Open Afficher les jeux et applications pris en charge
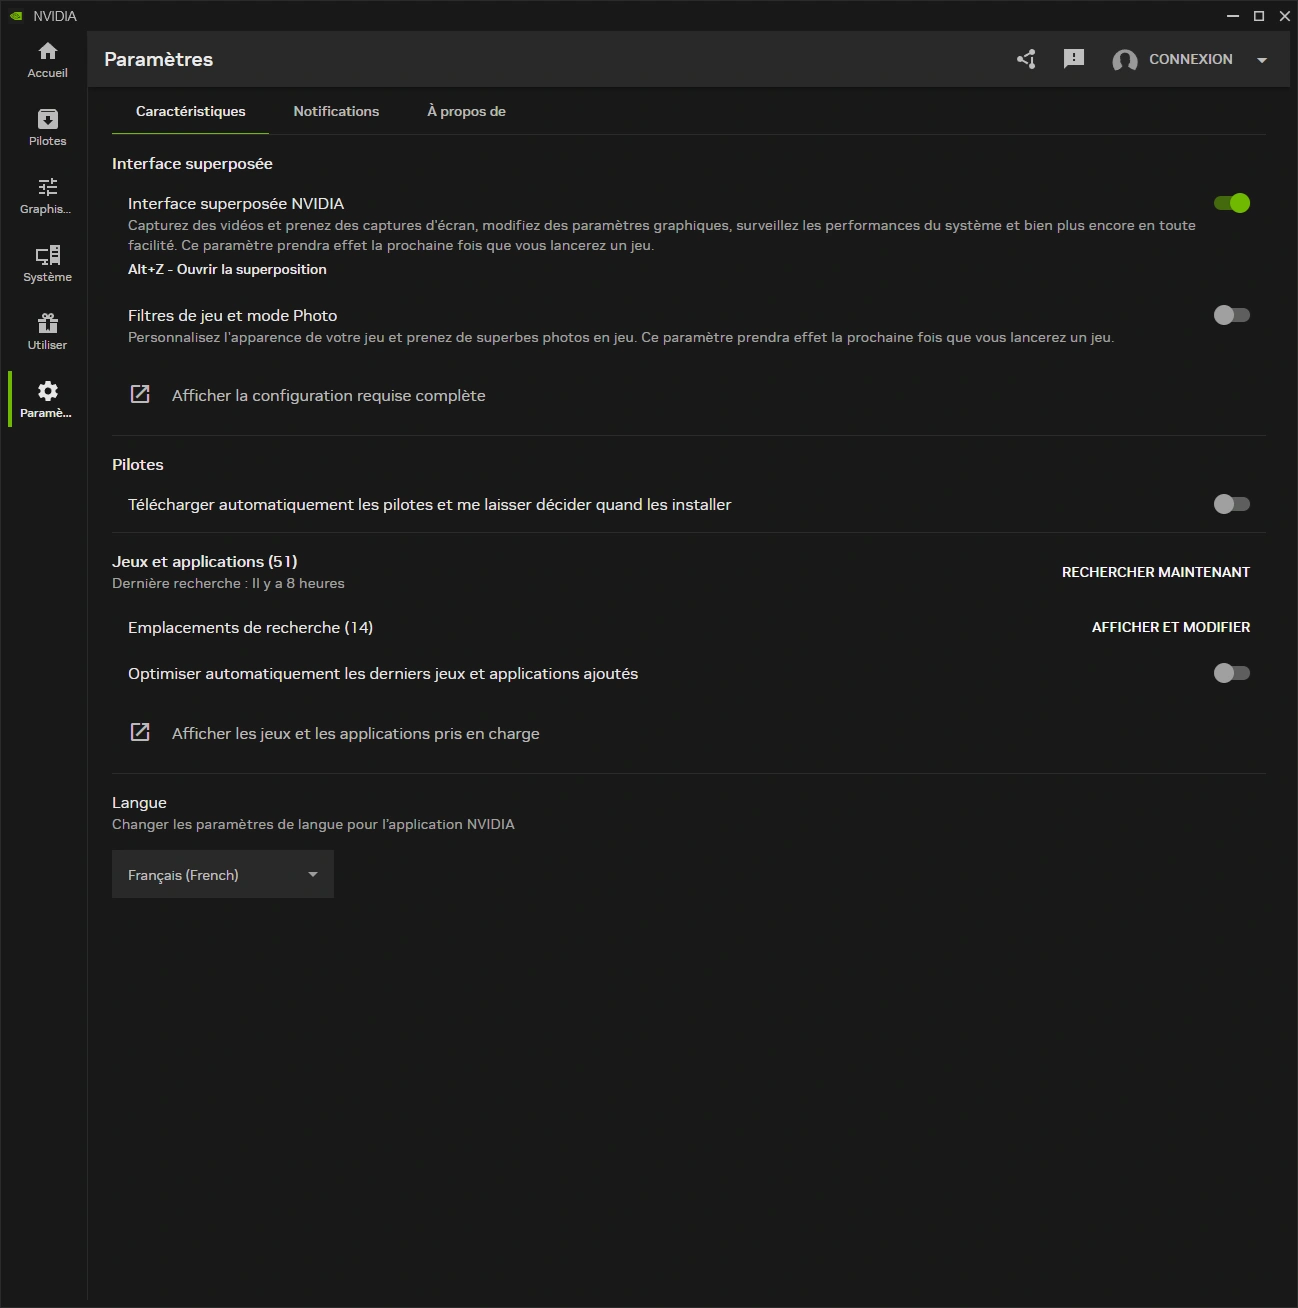This screenshot has width=1298, height=1308. (355, 733)
